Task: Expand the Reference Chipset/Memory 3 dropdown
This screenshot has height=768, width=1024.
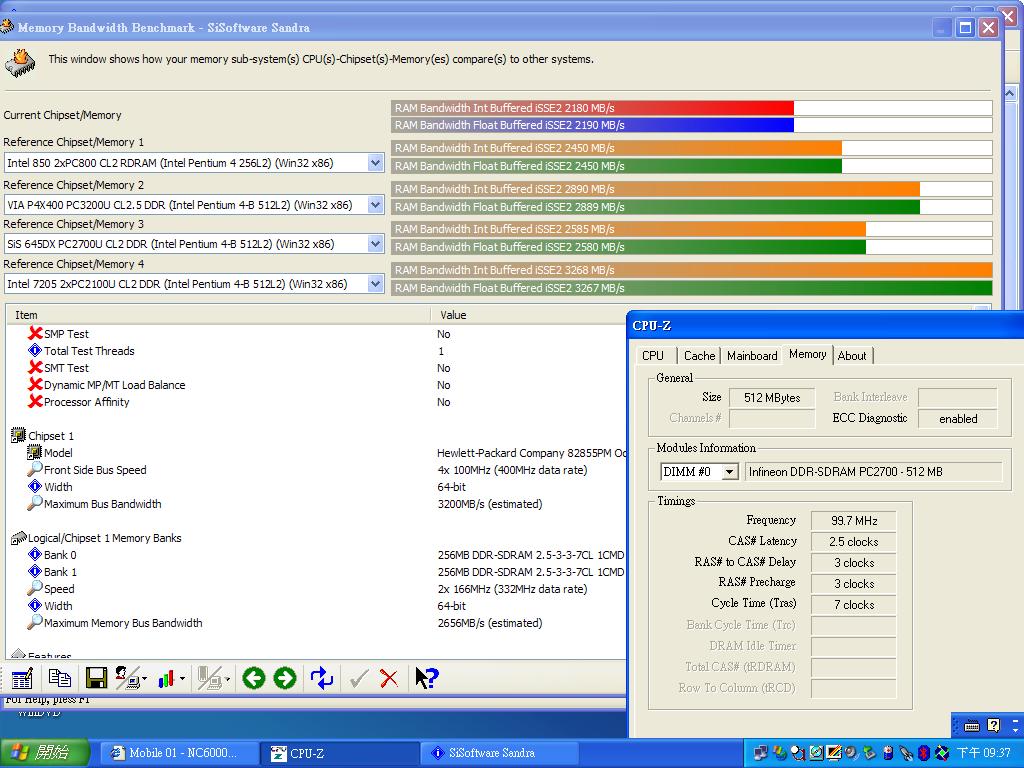Action: [x=375, y=244]
